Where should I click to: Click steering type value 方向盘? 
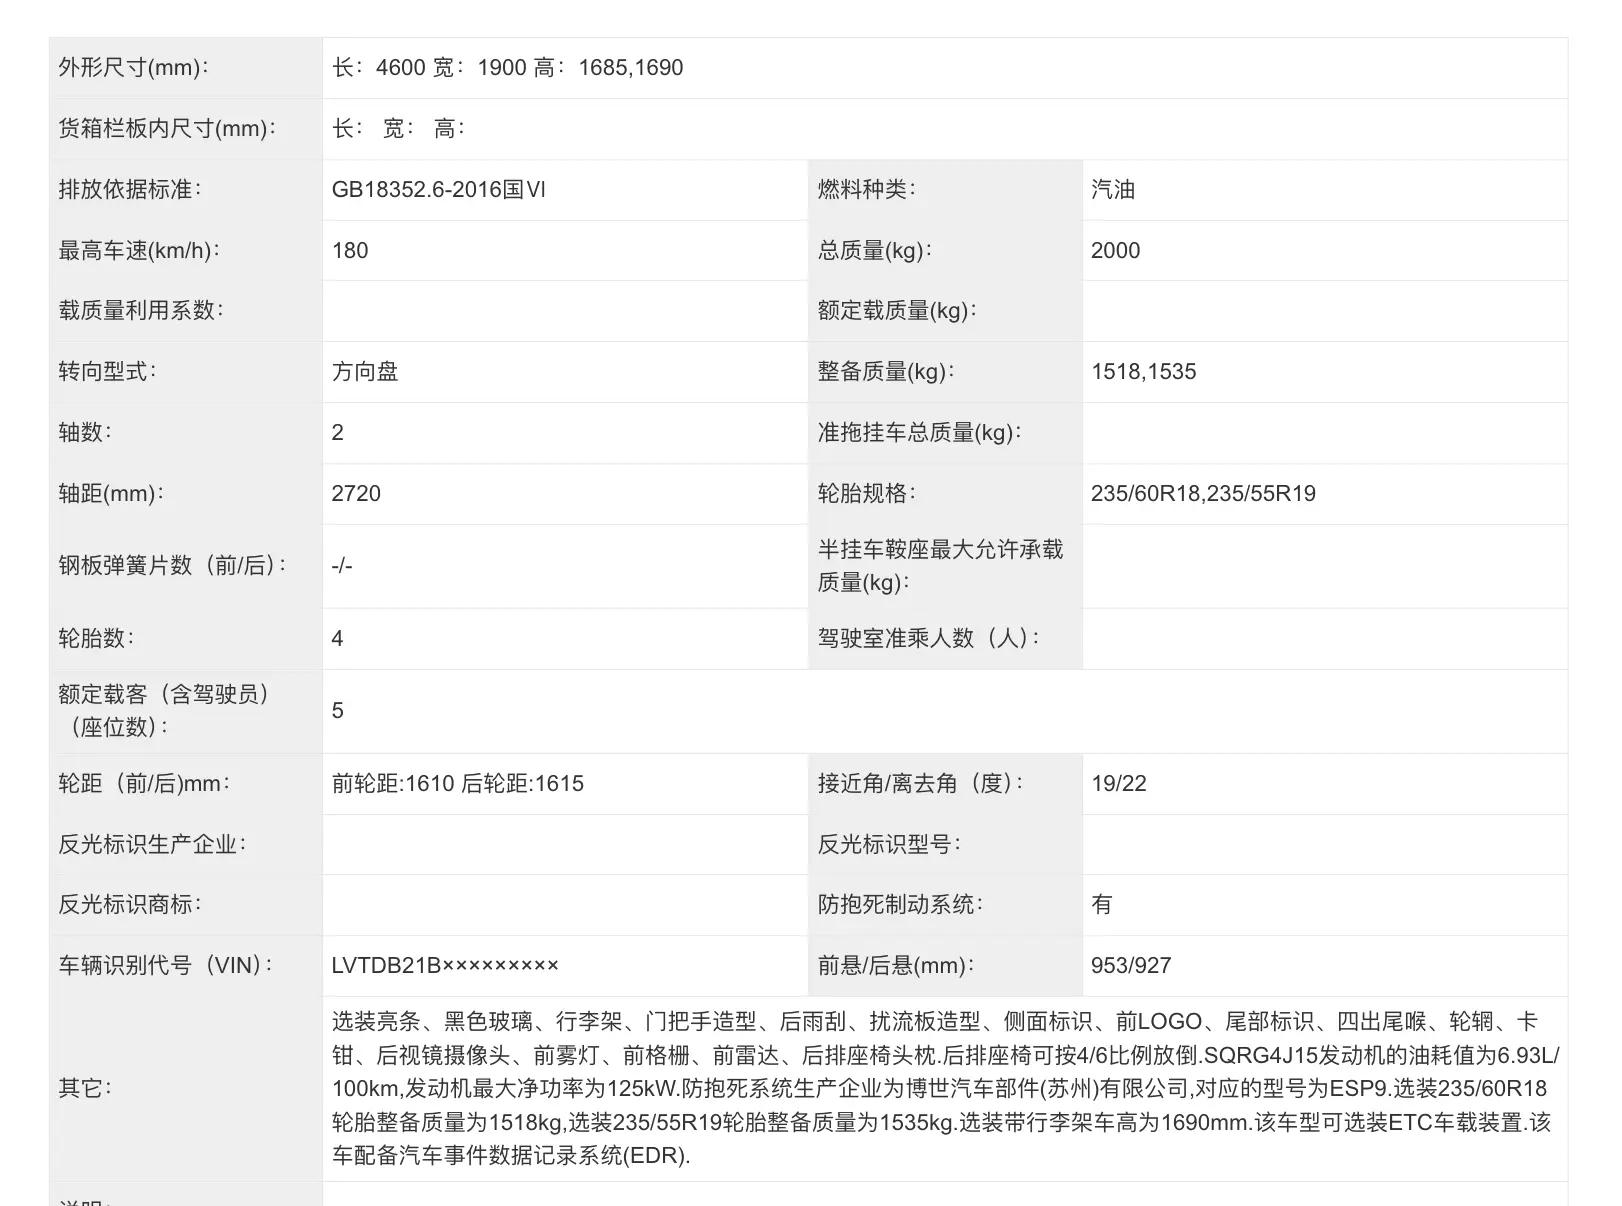point(365,372)
